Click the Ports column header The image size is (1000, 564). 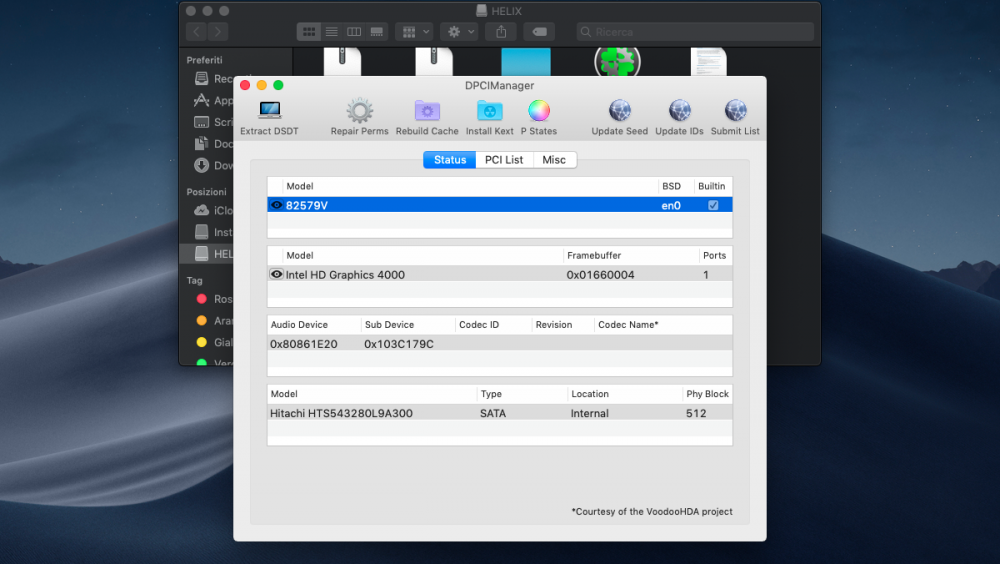[714, 255]
